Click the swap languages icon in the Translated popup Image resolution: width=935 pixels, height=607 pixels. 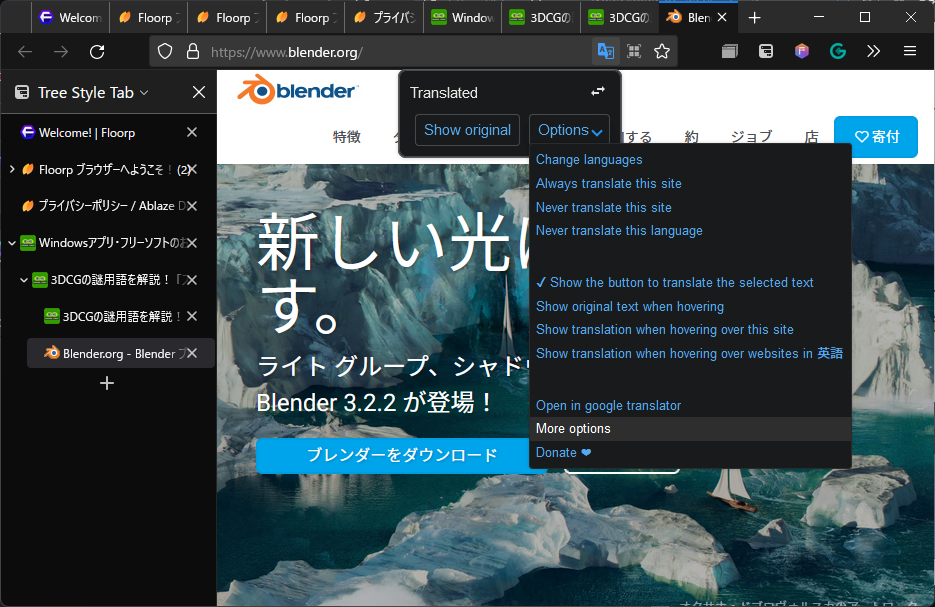pos(597,91)
